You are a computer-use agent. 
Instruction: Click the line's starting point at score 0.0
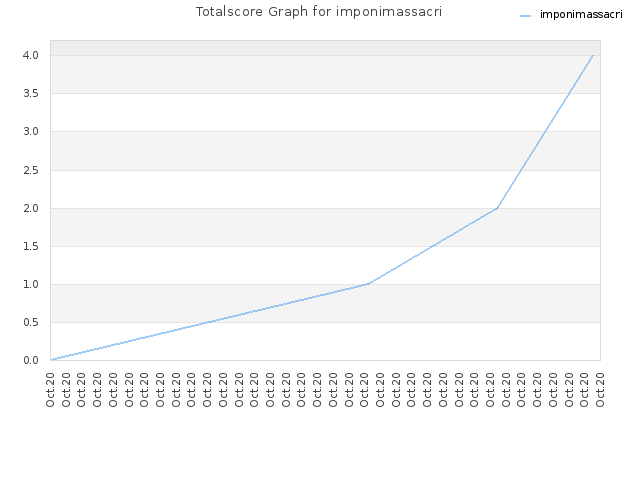tap(51, 360)
